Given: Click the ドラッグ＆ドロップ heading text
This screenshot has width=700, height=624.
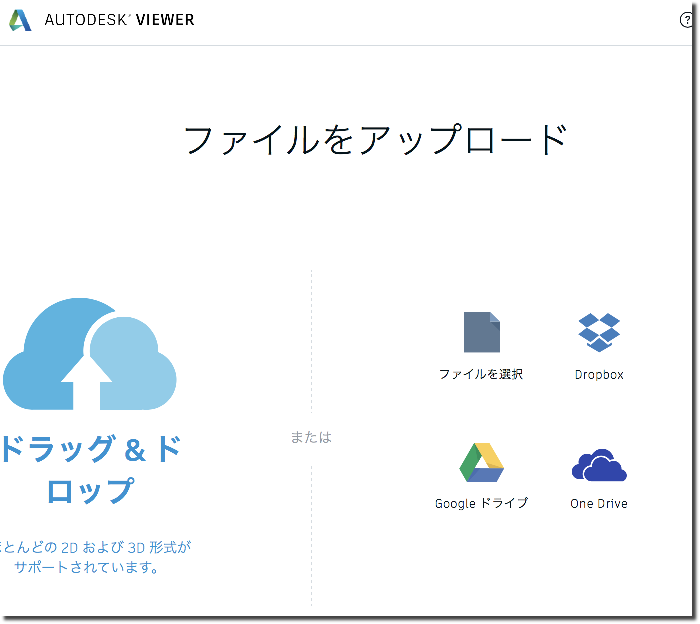Looking at the screenshot, I should tap(91, 469).
